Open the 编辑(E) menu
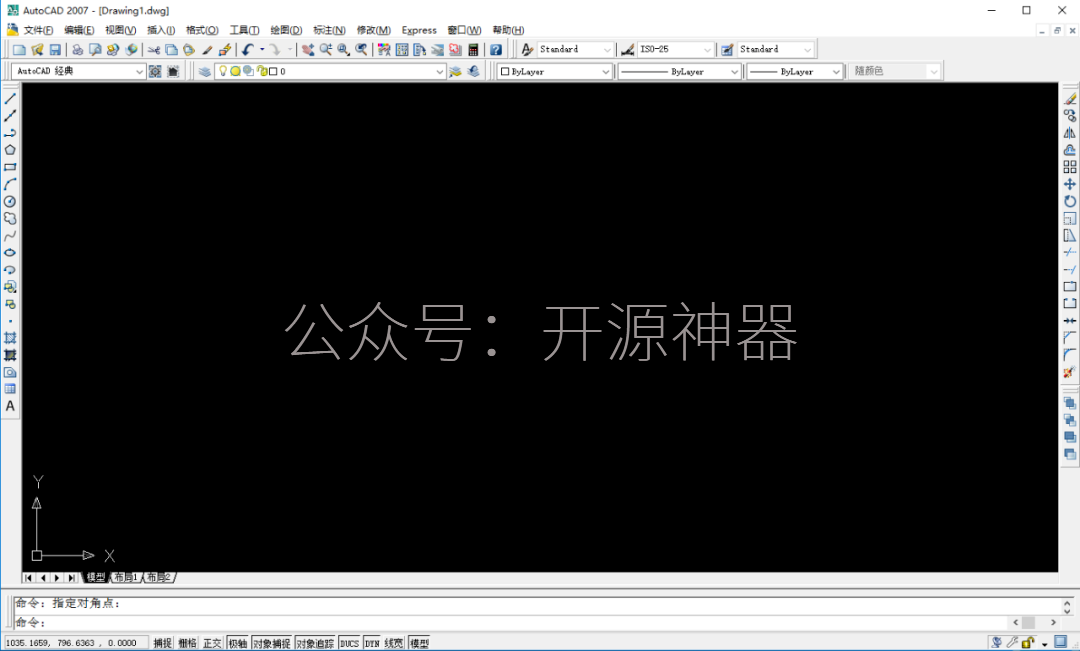 [x=79, y=30]
